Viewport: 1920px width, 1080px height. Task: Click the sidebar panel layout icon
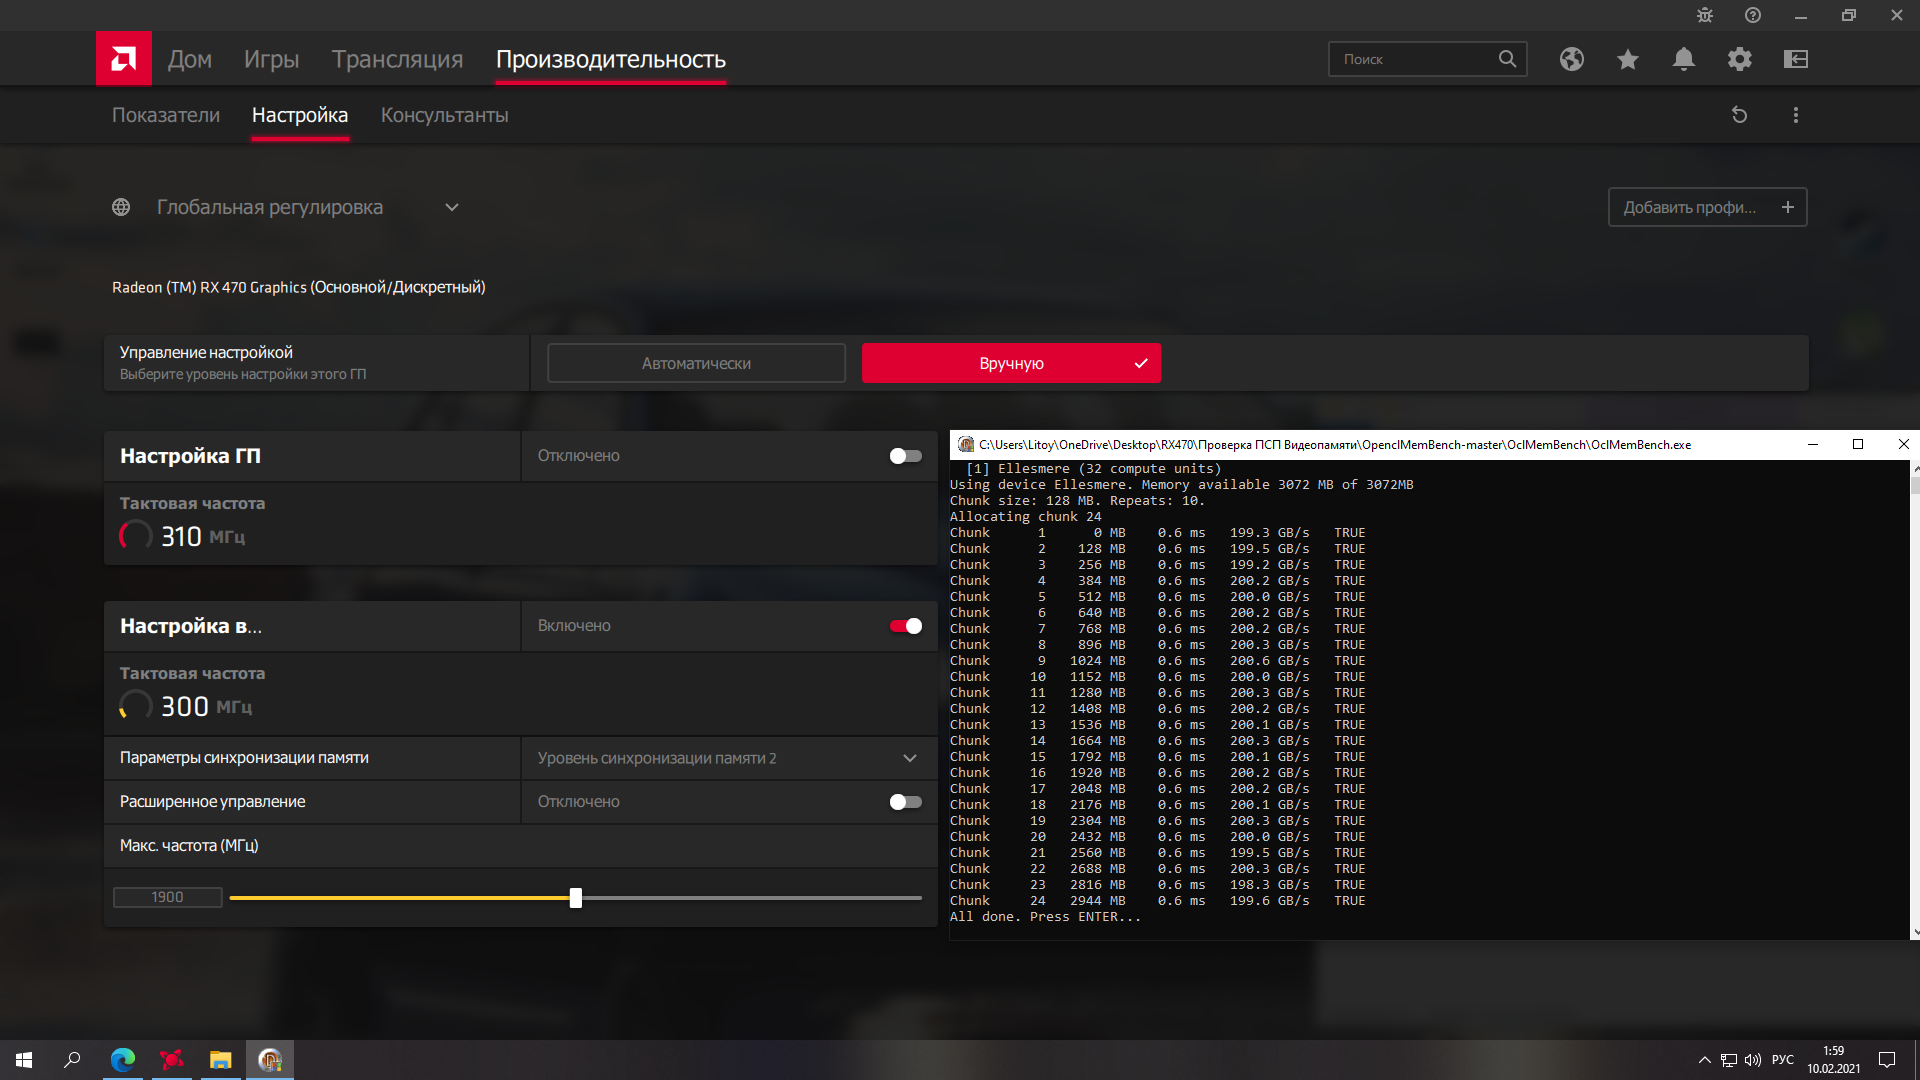pyautogui.click(x=1795, y=59)
